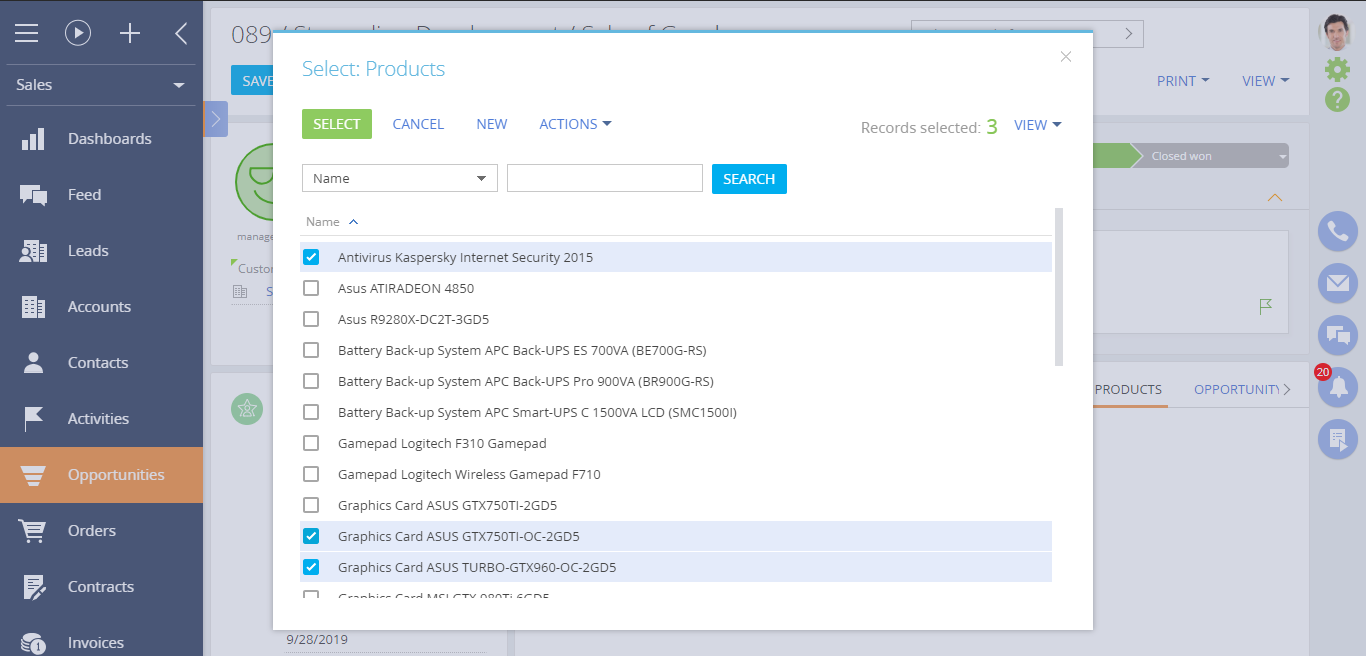1366x656 pixels.
Task: Uncheck Antivirus Kaspersky Internet Security 2015
Action: click(311, 257)
